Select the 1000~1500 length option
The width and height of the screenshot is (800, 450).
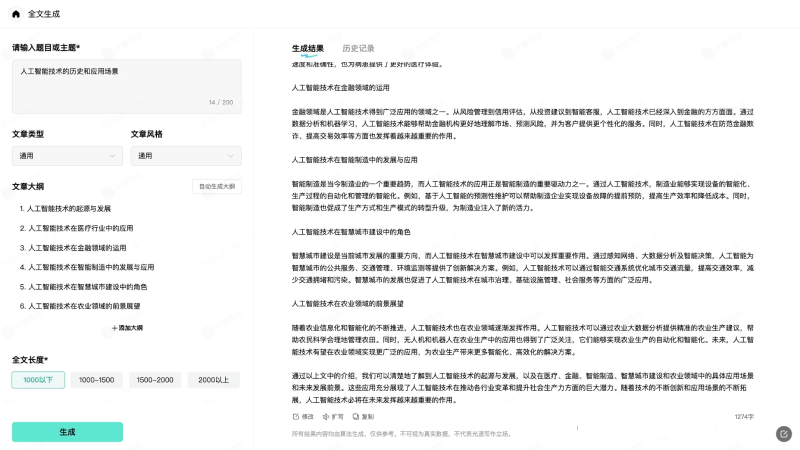[x=97, y=380]
